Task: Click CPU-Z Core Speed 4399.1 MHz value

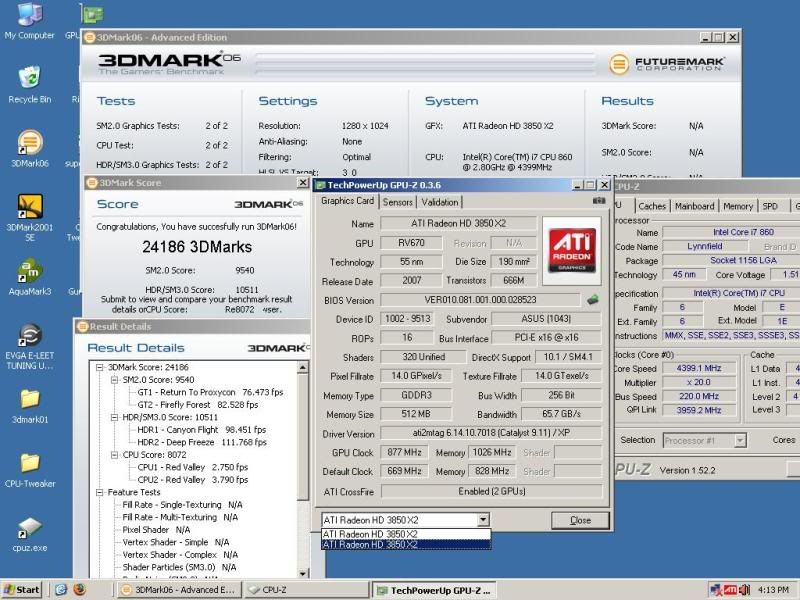Action: (x=698, y=368)
